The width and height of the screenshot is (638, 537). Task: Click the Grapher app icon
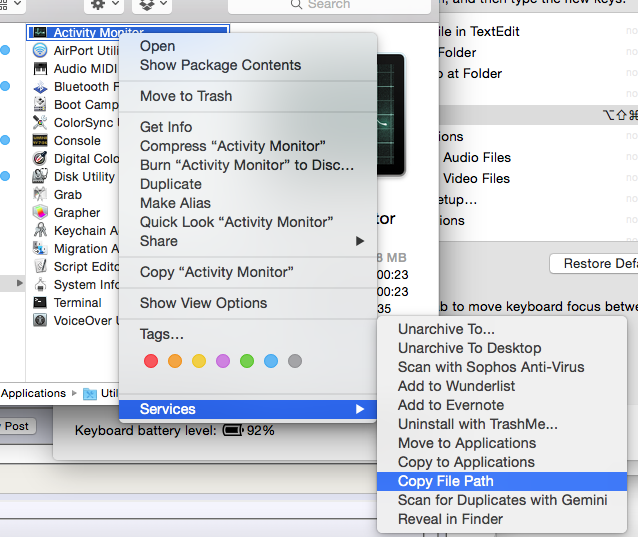point(40,212)
